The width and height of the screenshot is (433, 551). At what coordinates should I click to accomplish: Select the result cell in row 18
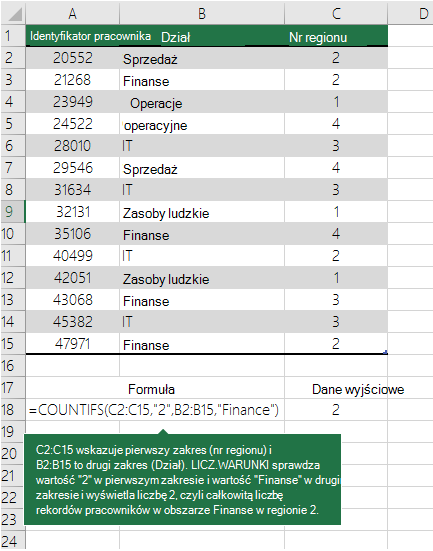pyautogui.click(x=336, y=410)
